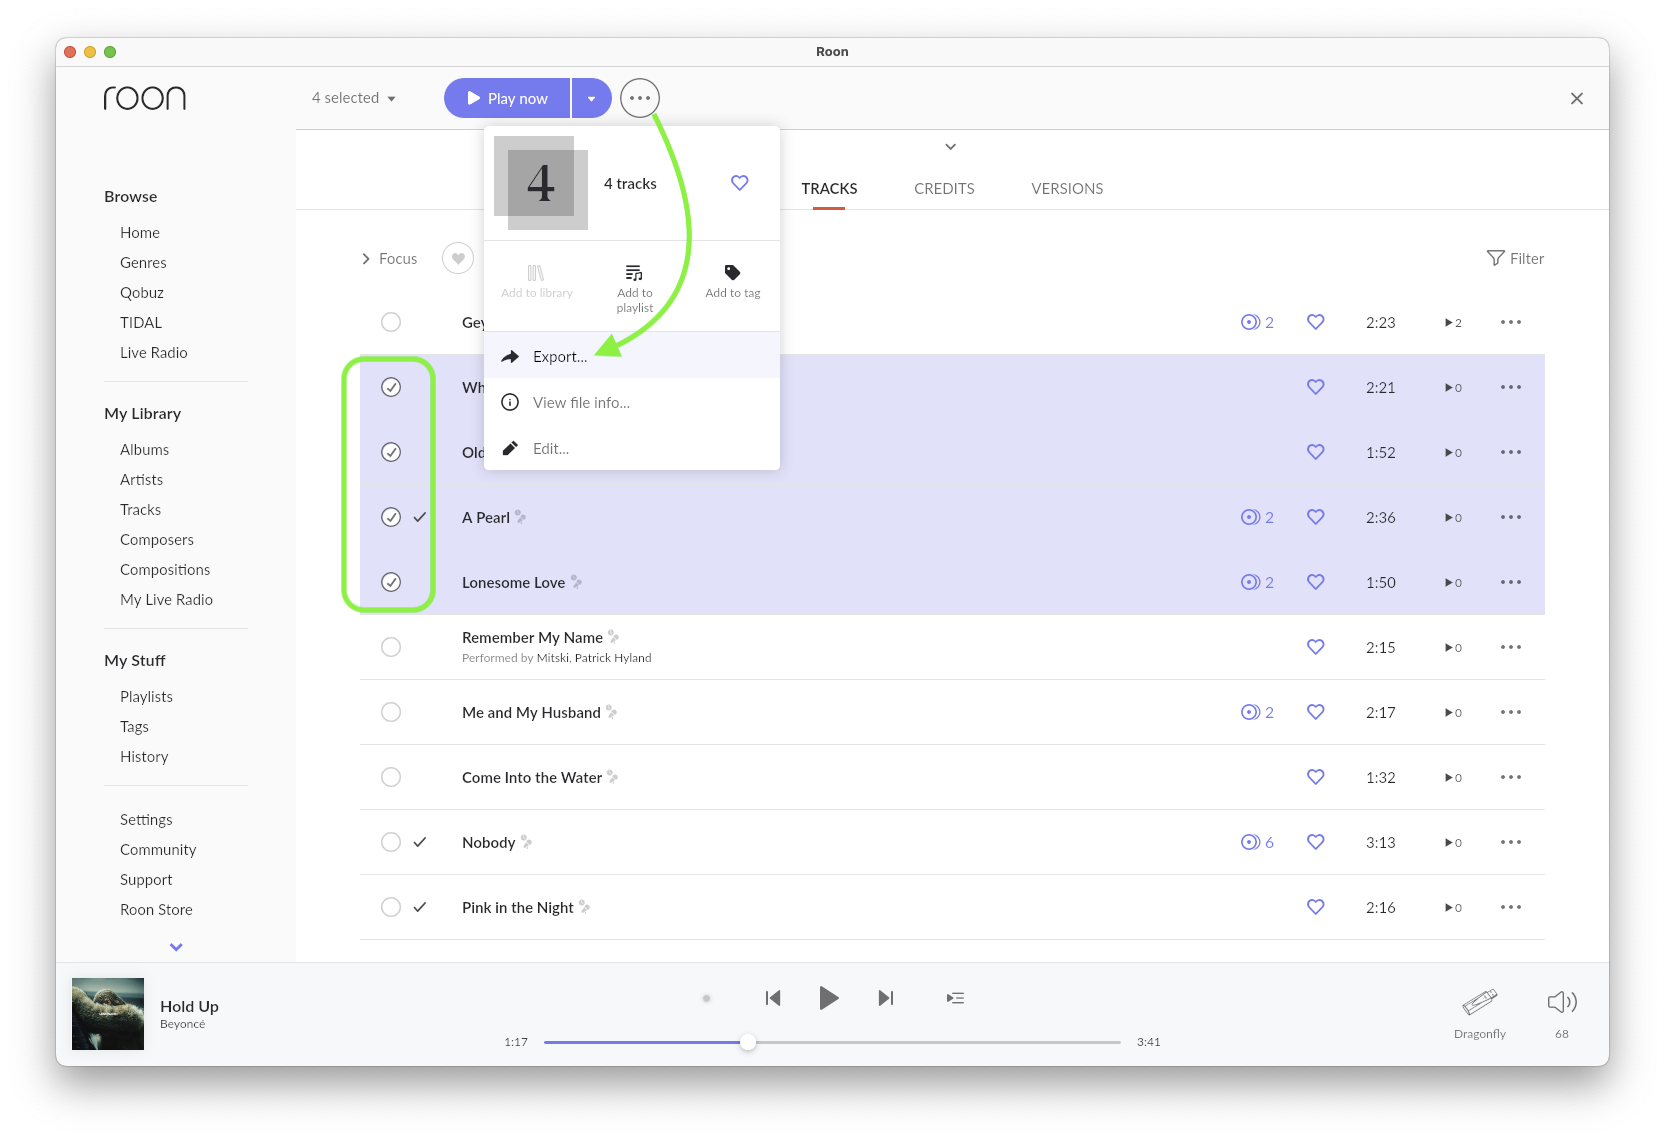The image size is (1665, 1140).
Task: Open 6 versions indicator for Nobody
Action: point(1257,842)
